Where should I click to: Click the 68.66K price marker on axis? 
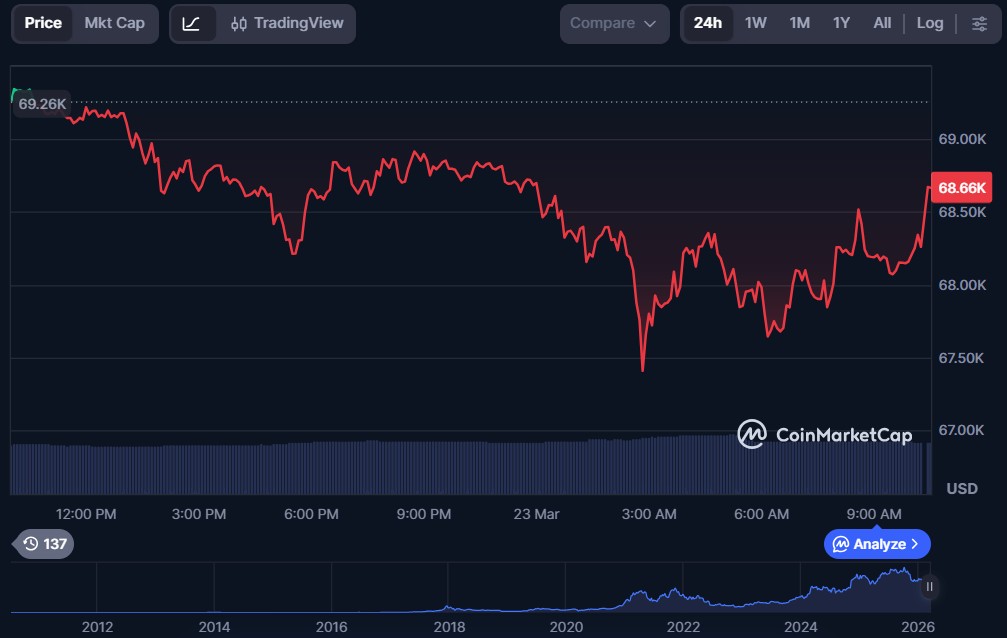[960, 187]
